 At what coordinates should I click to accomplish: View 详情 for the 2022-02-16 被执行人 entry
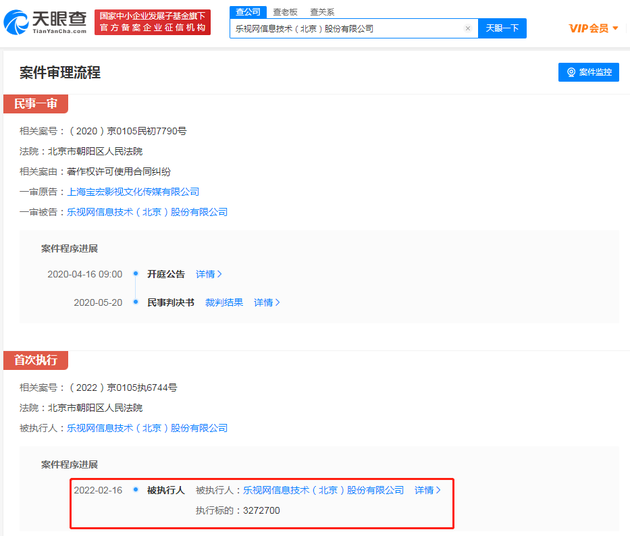click(428, 490)
